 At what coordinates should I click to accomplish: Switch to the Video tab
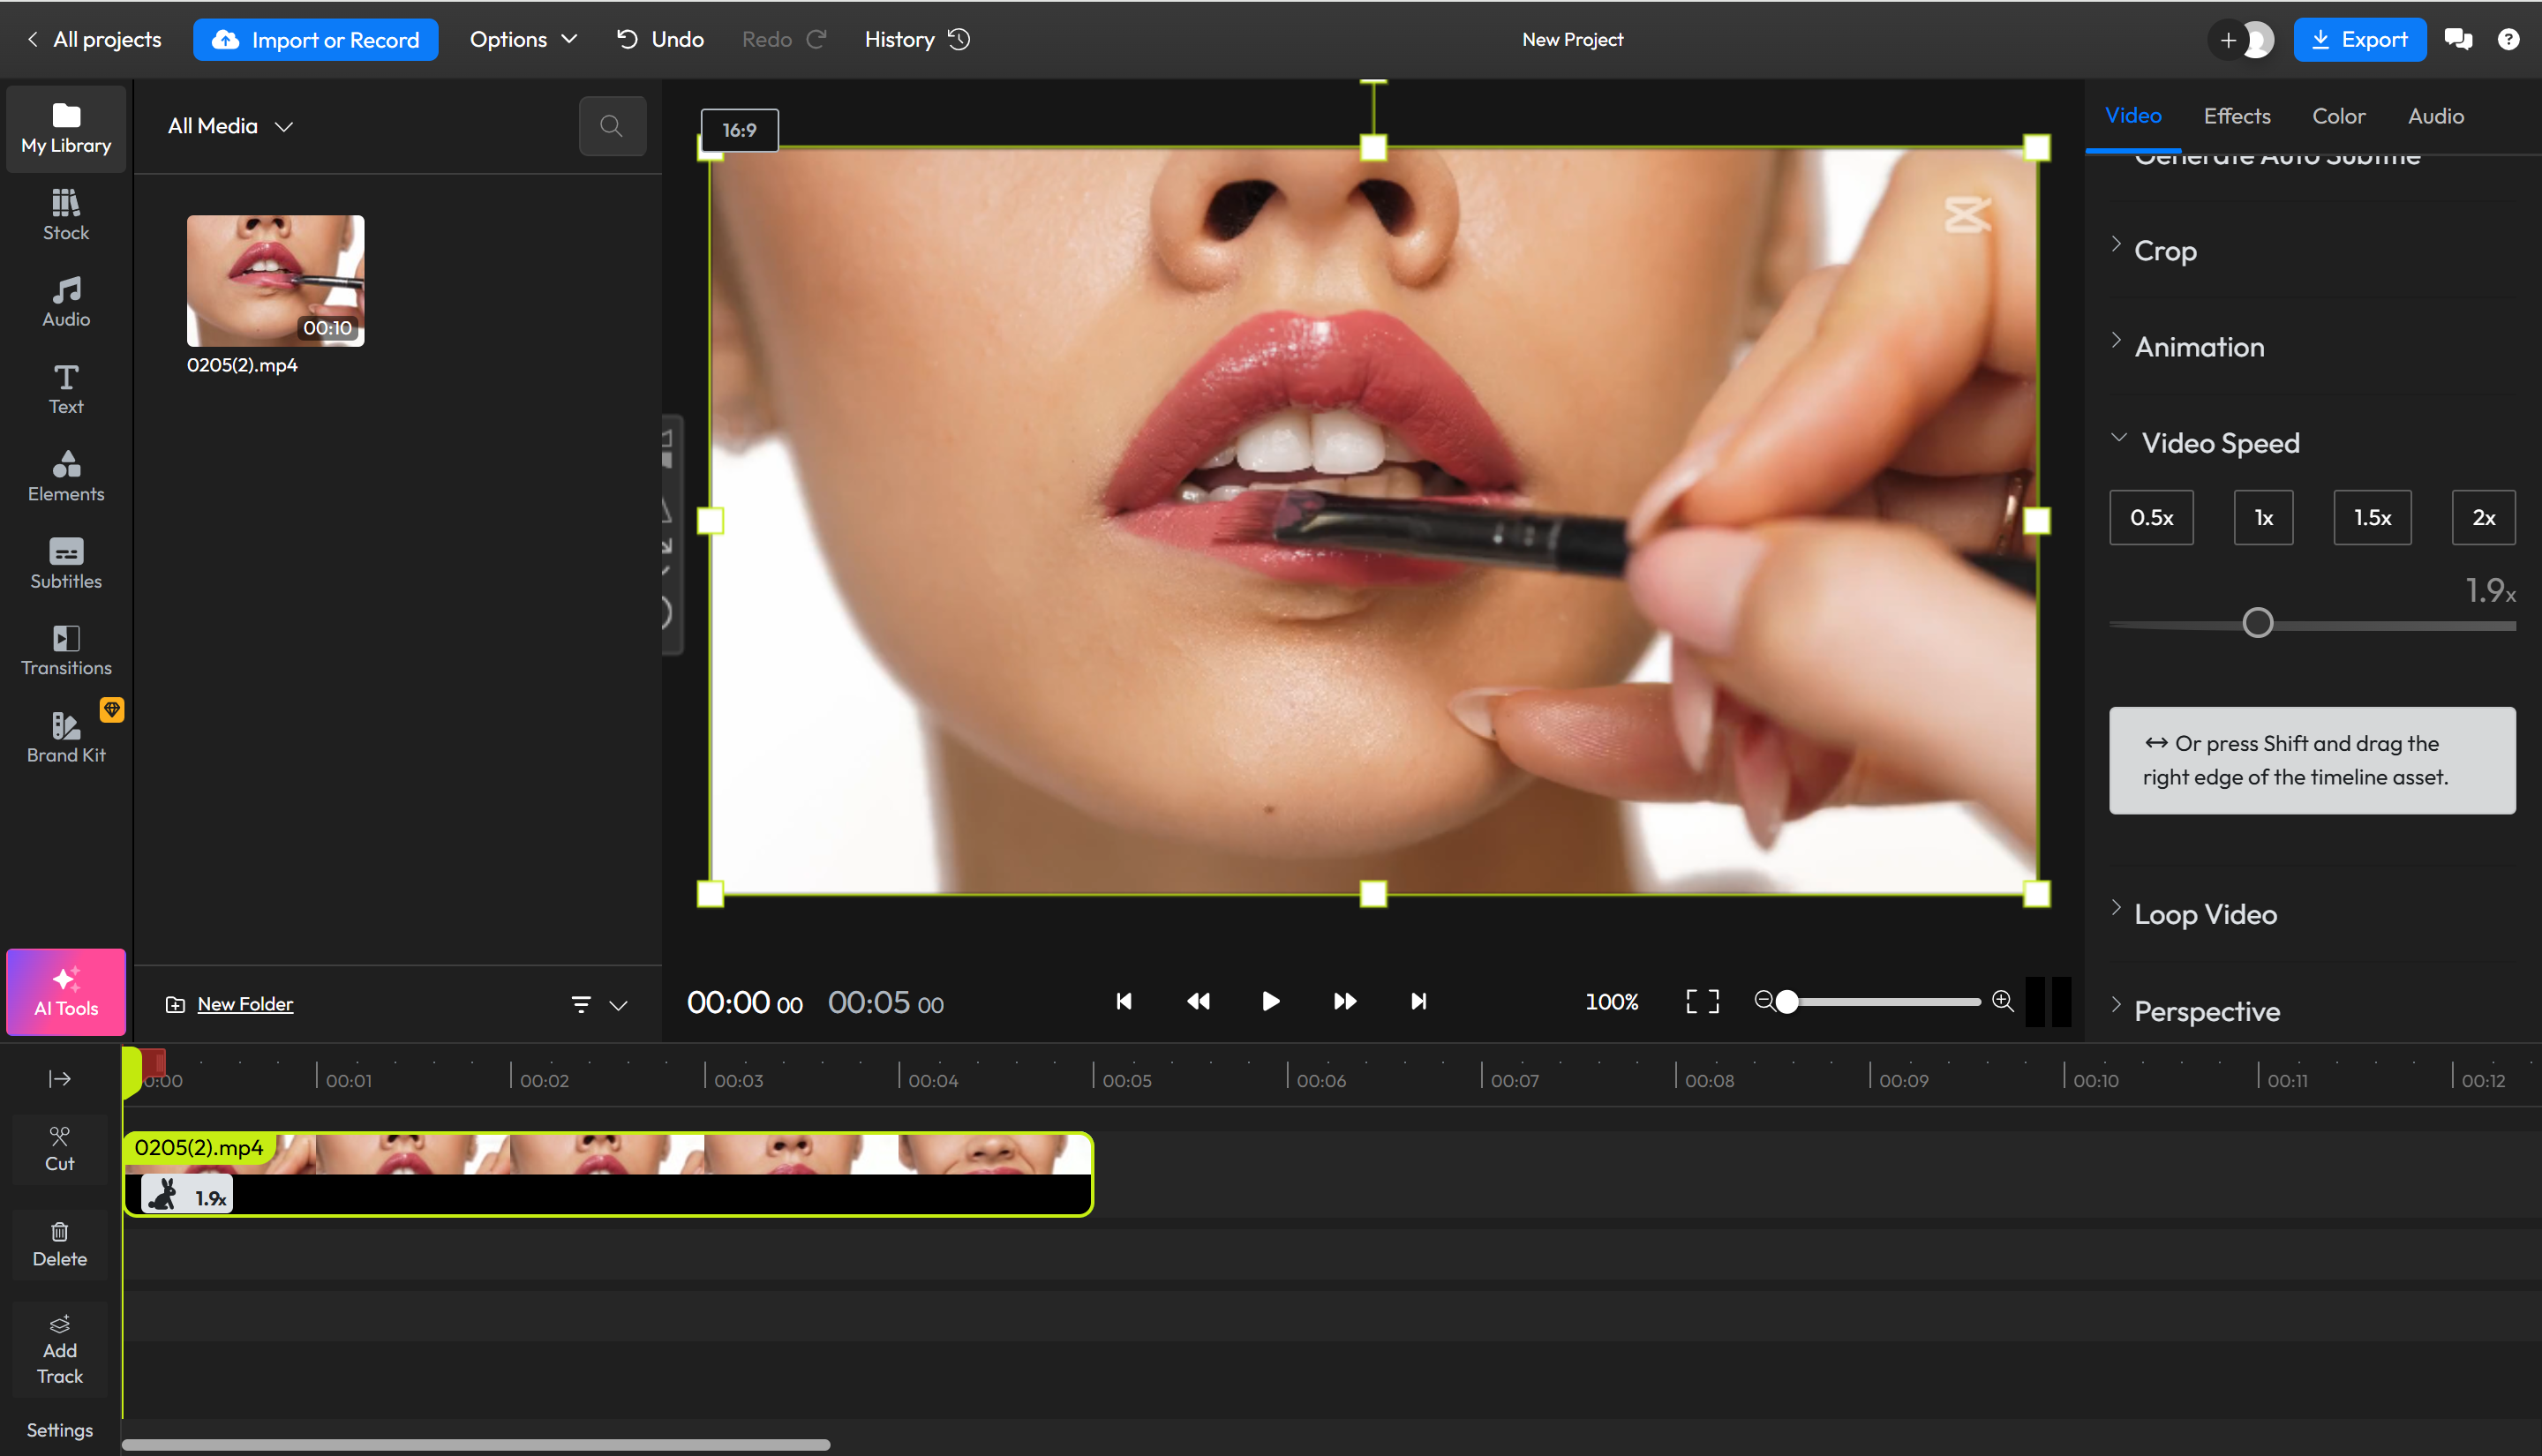pyautogui.click(x=2132, y=116)
